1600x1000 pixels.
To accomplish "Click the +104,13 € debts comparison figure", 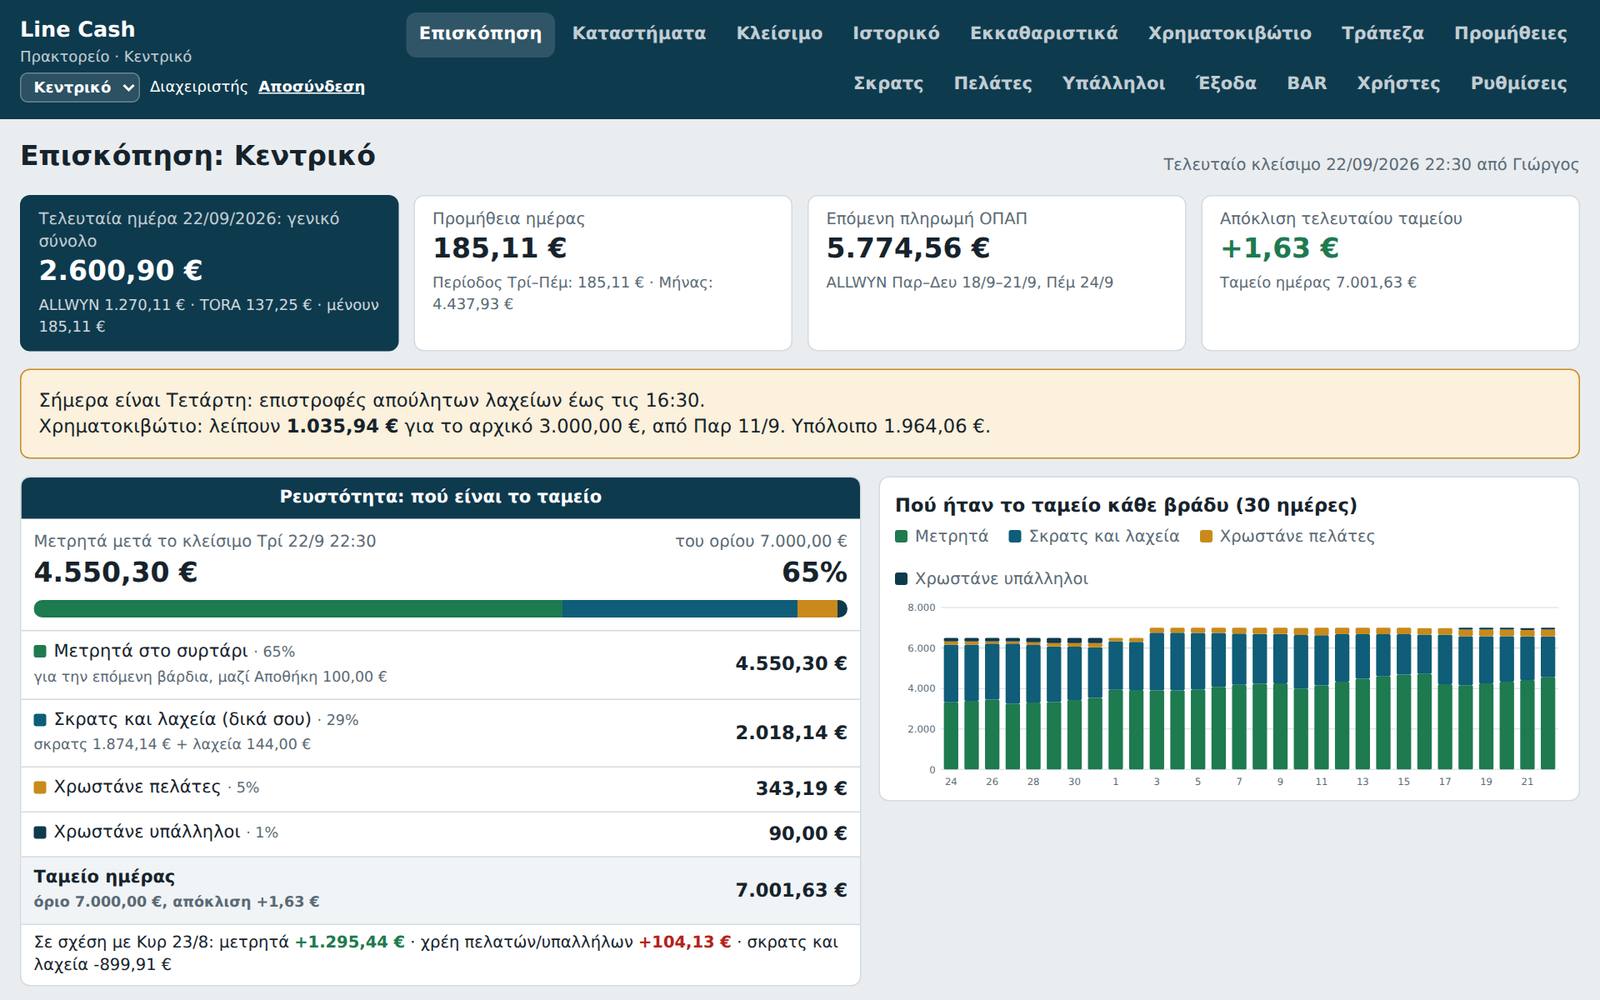I will pyautogui.click(x=685, y=942).
